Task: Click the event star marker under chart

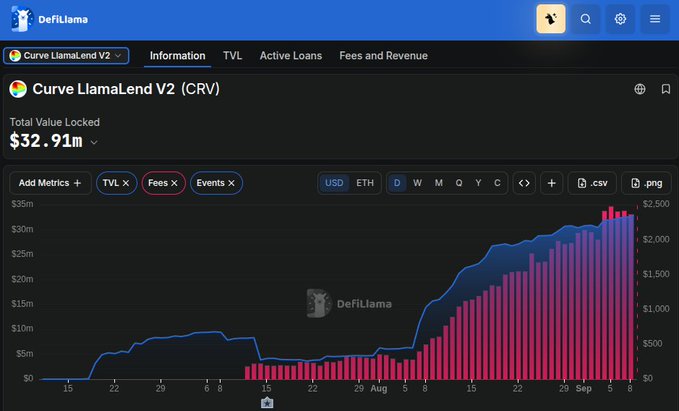Action: pyautogui.click(x=267, y=403)
